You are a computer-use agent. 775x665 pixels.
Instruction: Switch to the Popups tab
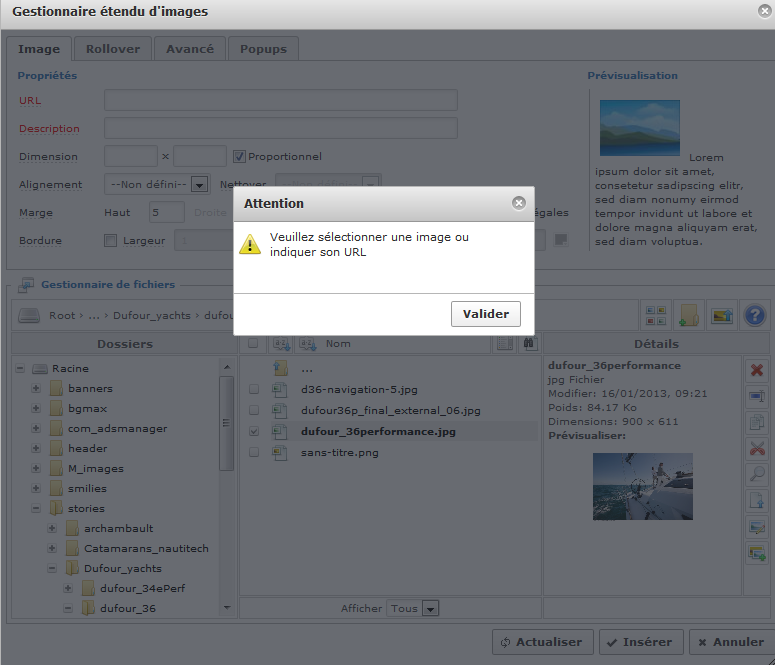263,49
